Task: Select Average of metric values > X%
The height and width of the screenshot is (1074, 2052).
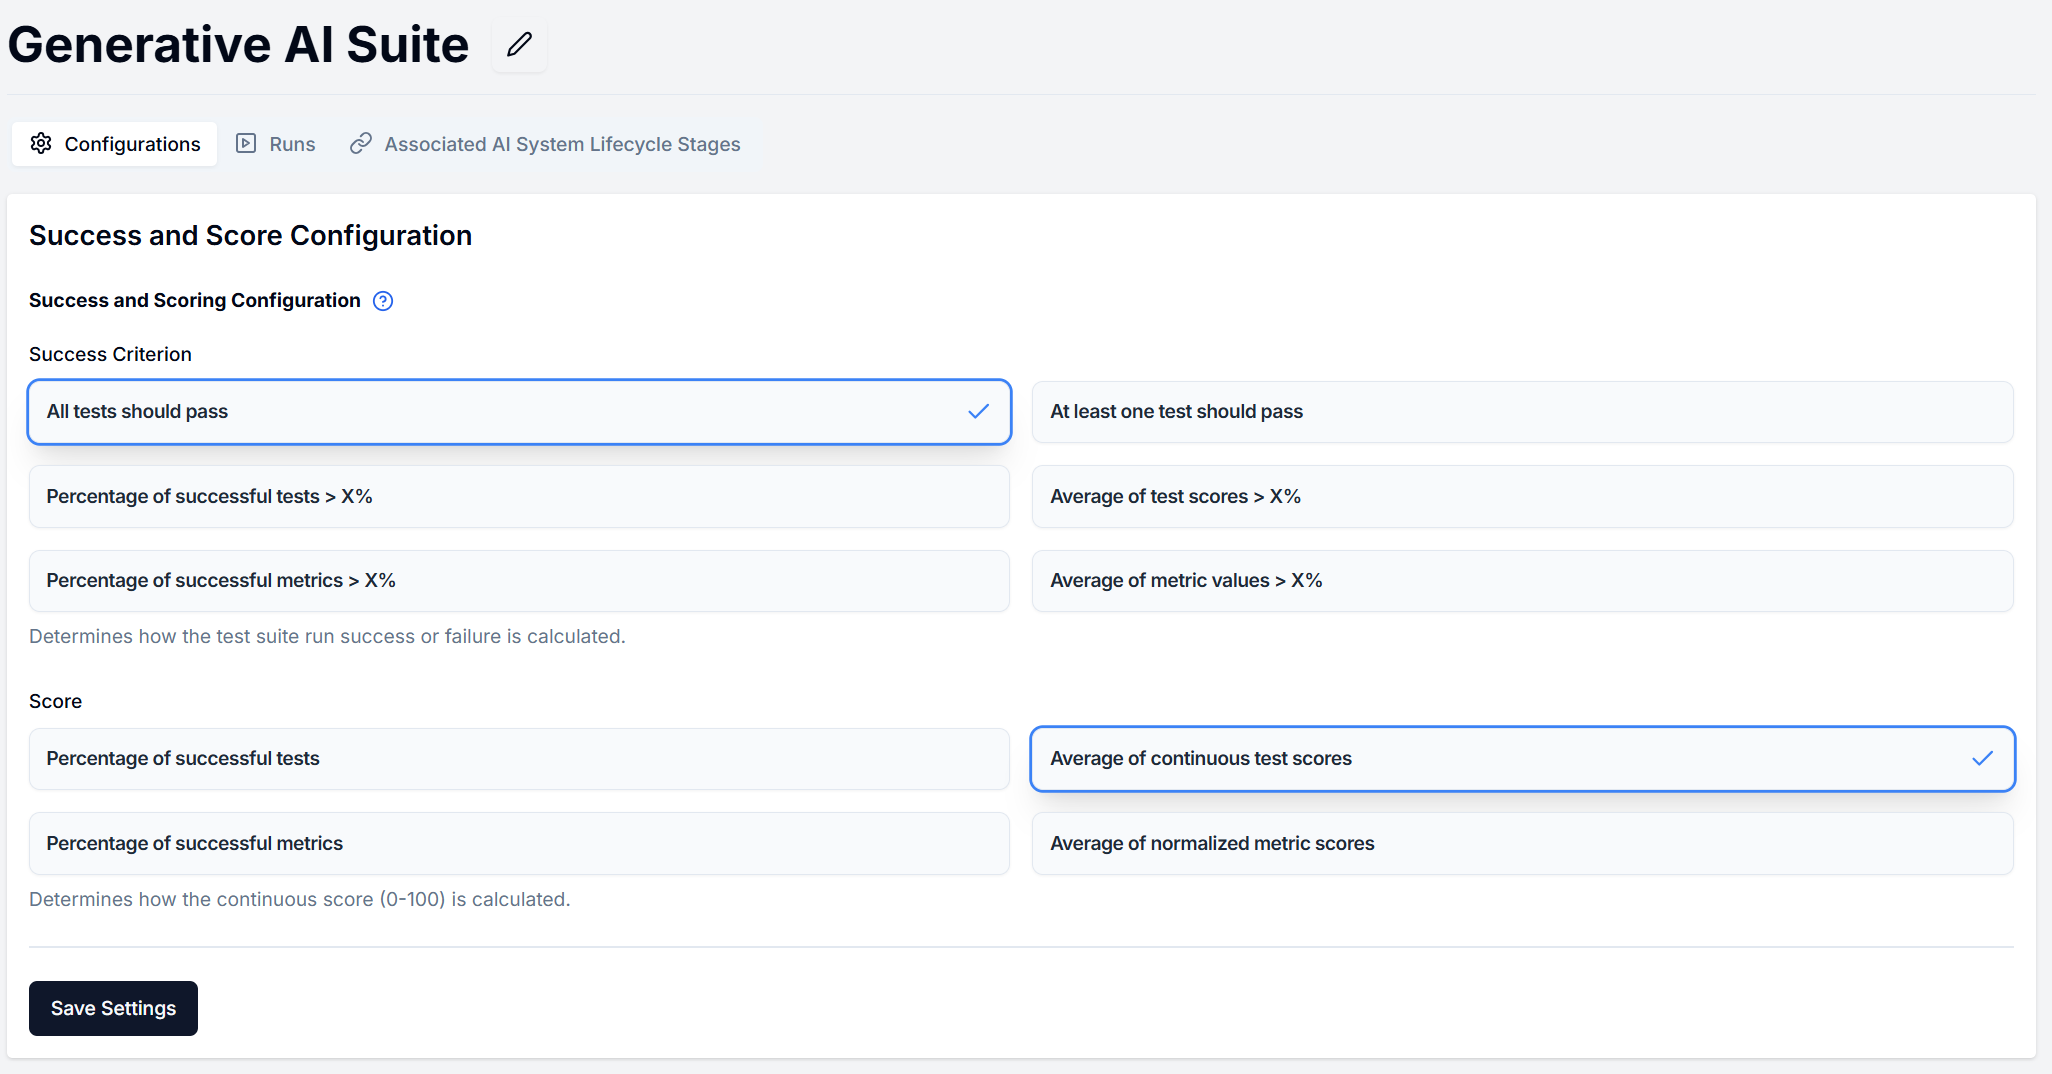Action: [1522, 580]
